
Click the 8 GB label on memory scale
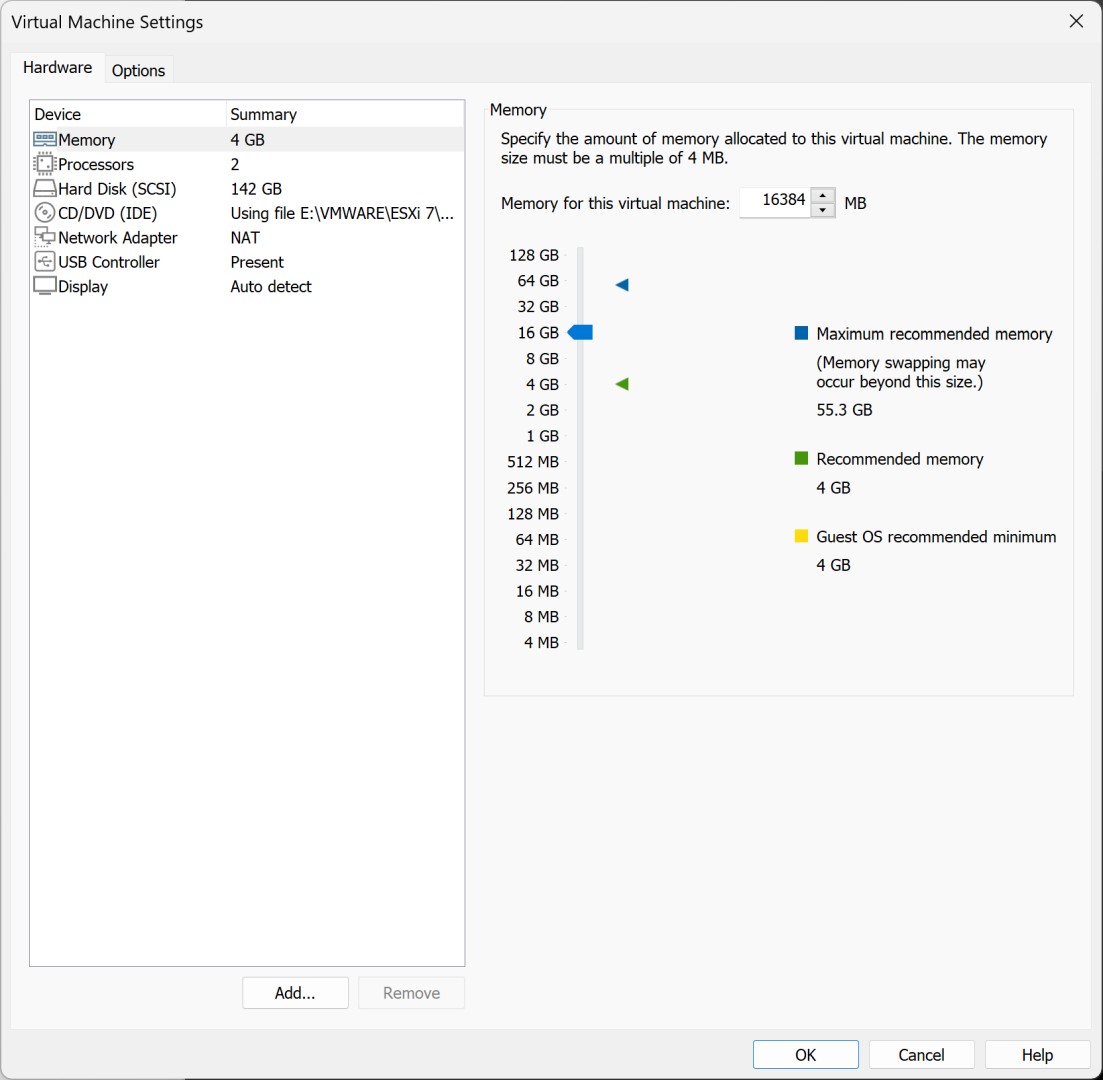(x=542, y=359)
